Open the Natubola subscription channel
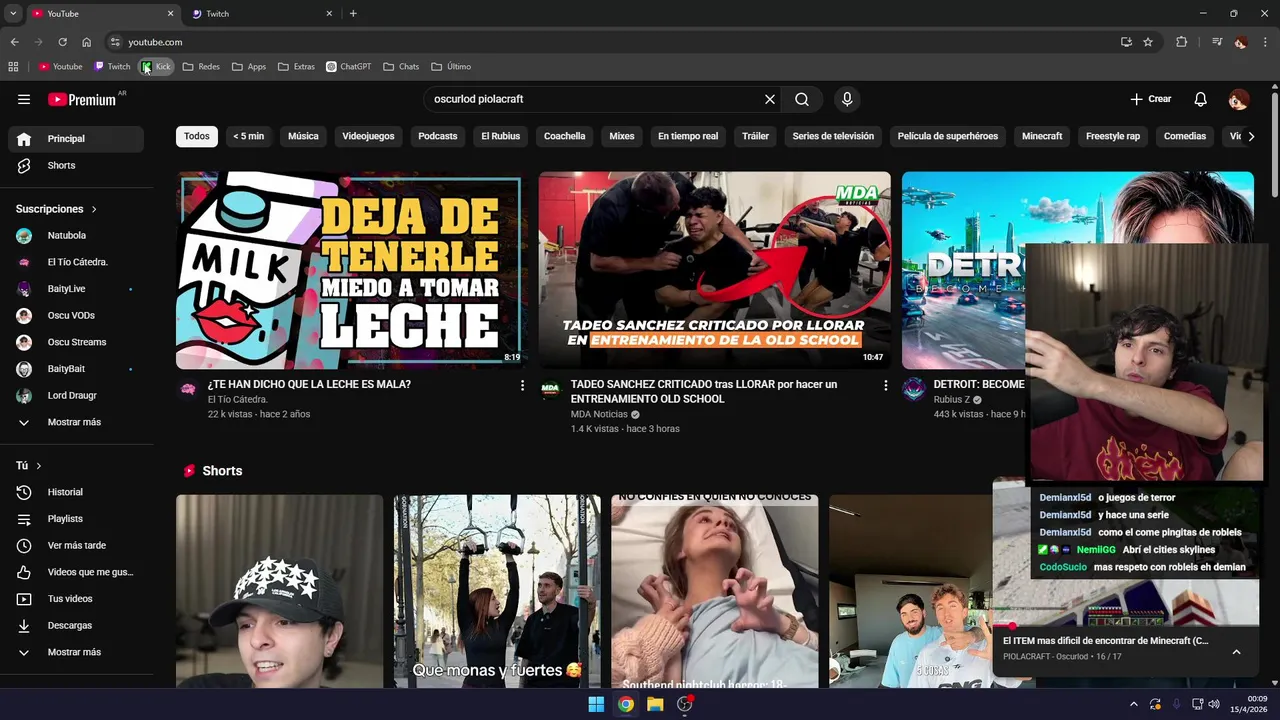This screenshot has height=720, width=1280. [75, 236]
